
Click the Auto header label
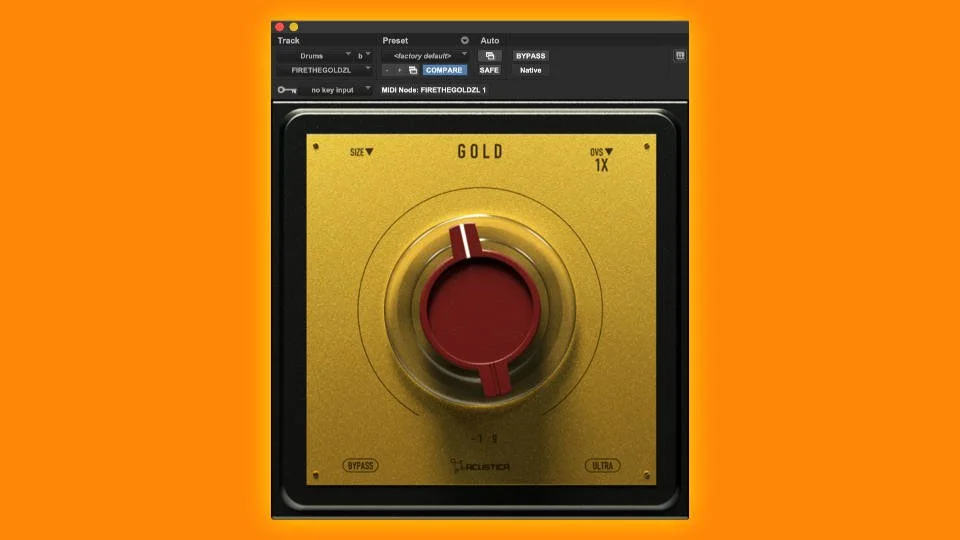(490, 40)
